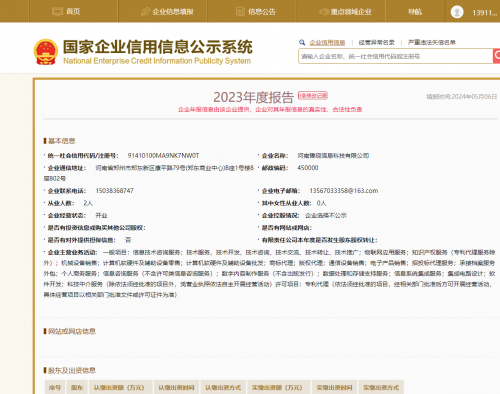The height and width of the screenshot is (394, 500).
Task: Click the 信息公告 document icon
Action: tap(240, 12)
